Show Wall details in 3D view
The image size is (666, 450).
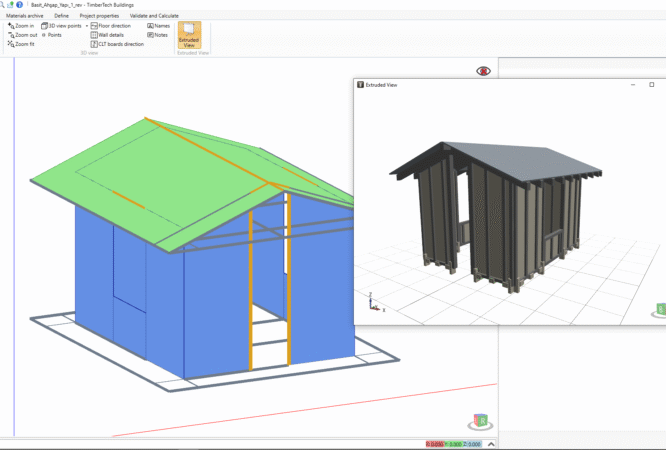point(112,34)
